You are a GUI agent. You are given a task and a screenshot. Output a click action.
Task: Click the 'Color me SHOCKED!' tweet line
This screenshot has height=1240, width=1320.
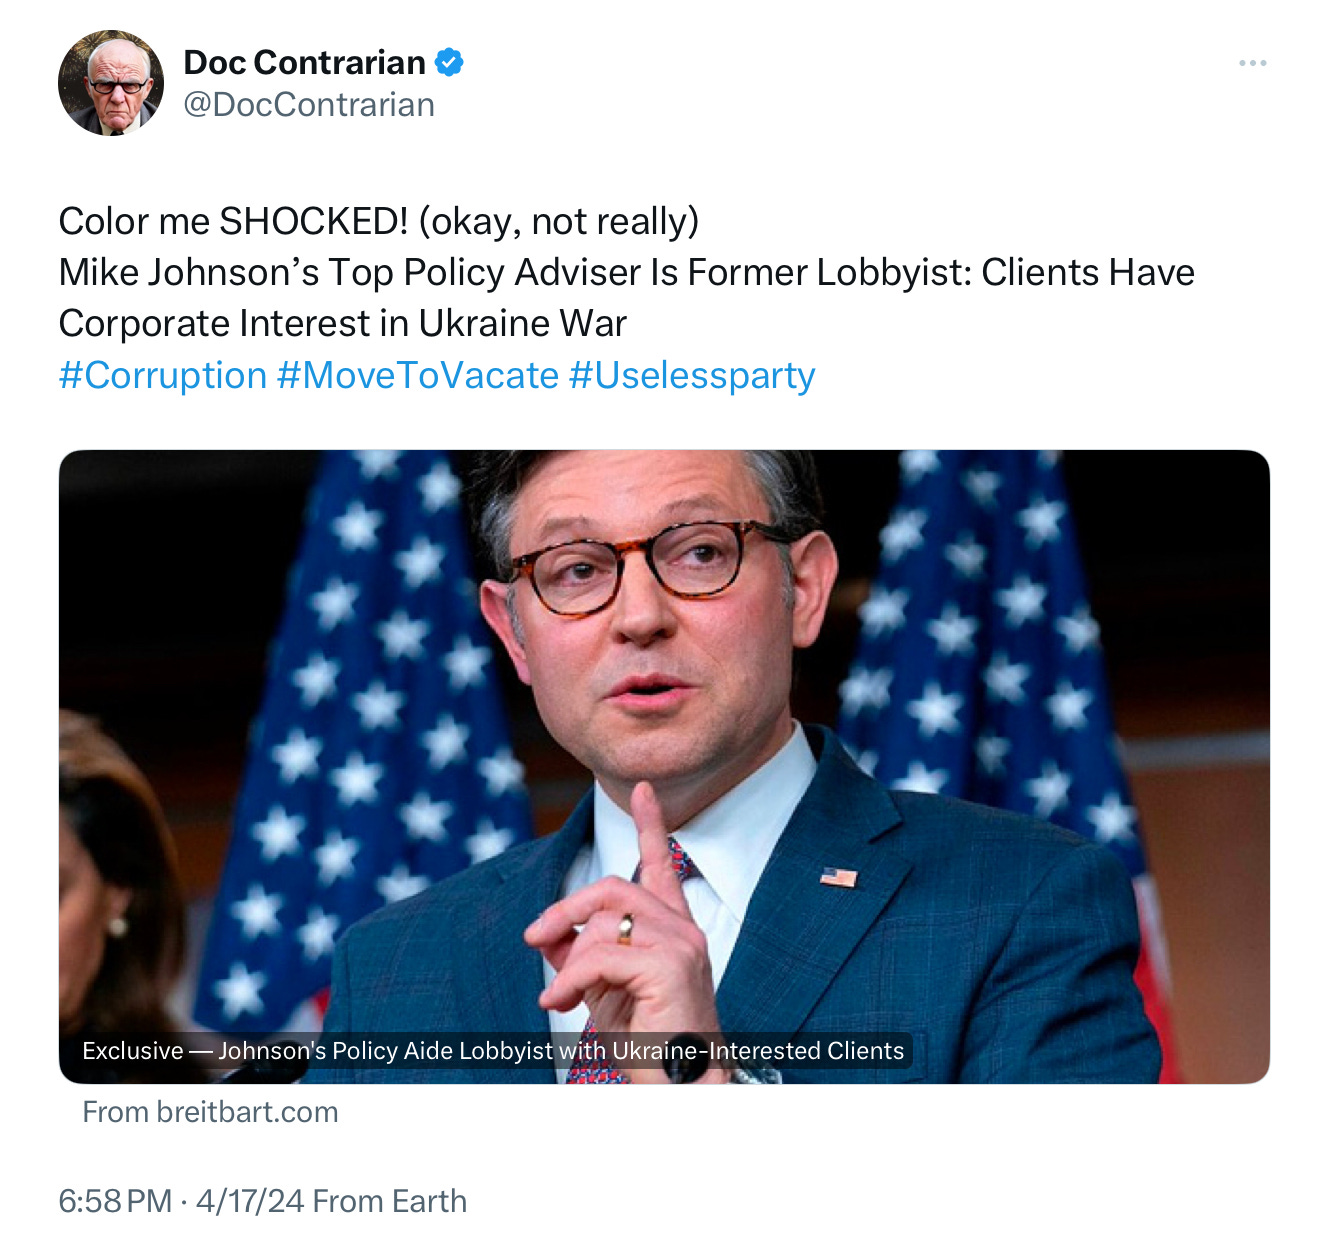click(379, 221)
